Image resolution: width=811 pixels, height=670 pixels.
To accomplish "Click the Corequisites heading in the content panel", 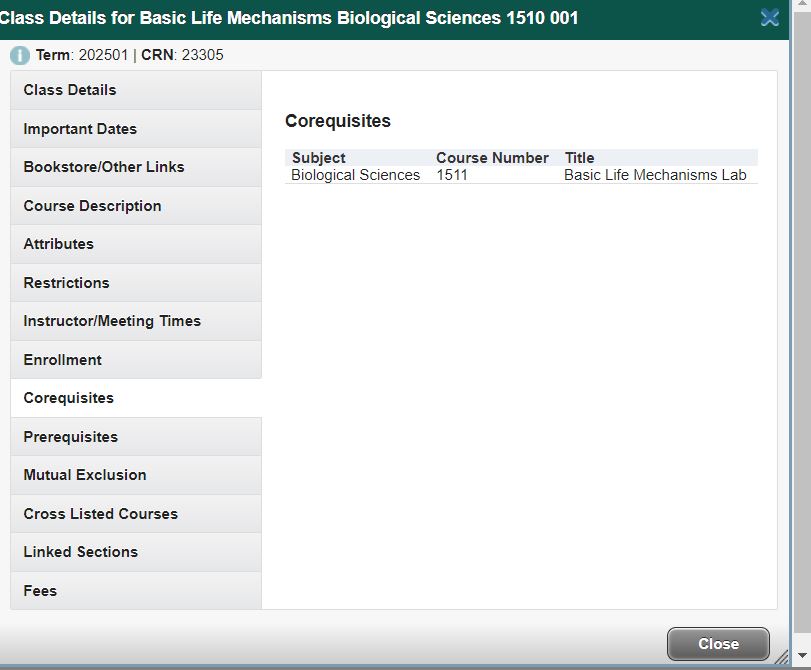I will point(338,121).
